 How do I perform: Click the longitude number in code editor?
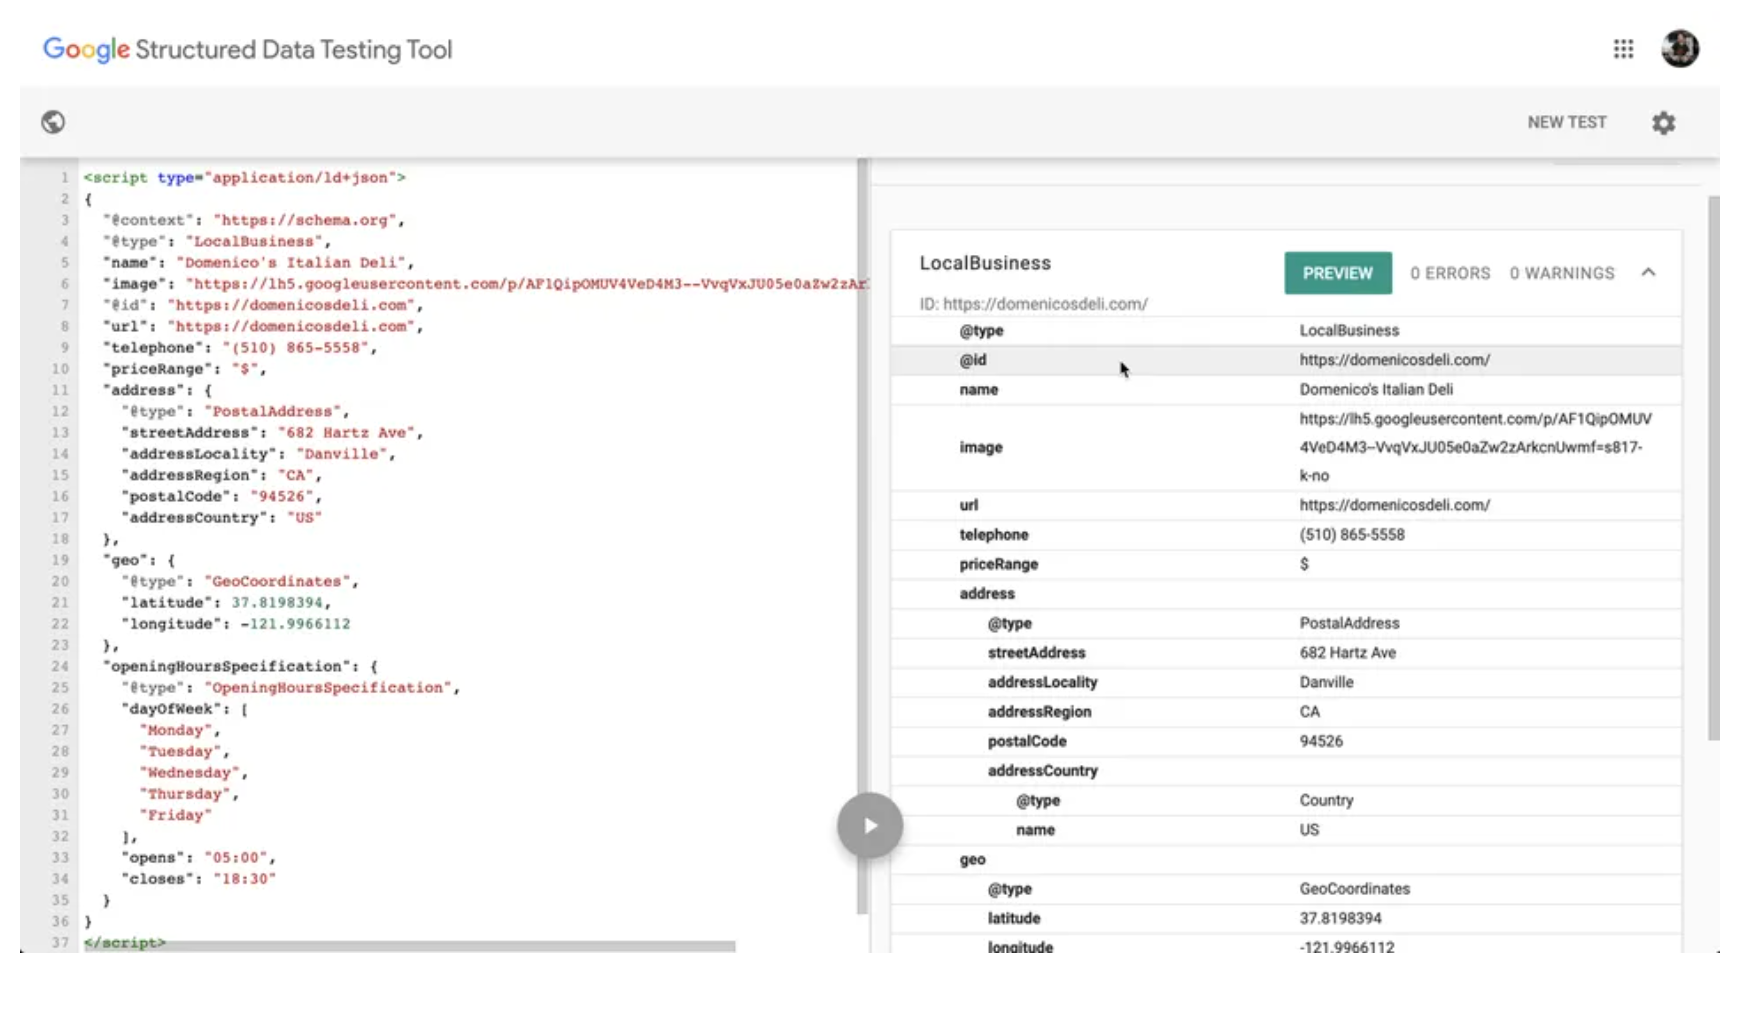tap(295, 624)
